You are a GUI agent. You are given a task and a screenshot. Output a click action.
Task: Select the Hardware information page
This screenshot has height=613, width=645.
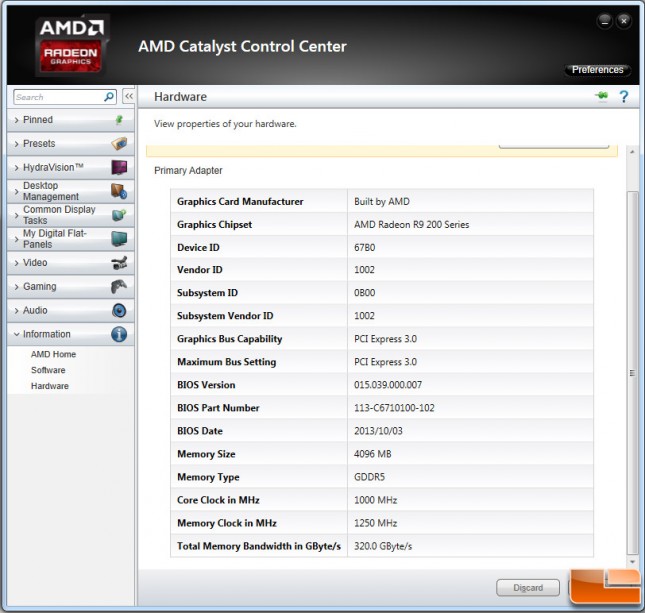50,386
